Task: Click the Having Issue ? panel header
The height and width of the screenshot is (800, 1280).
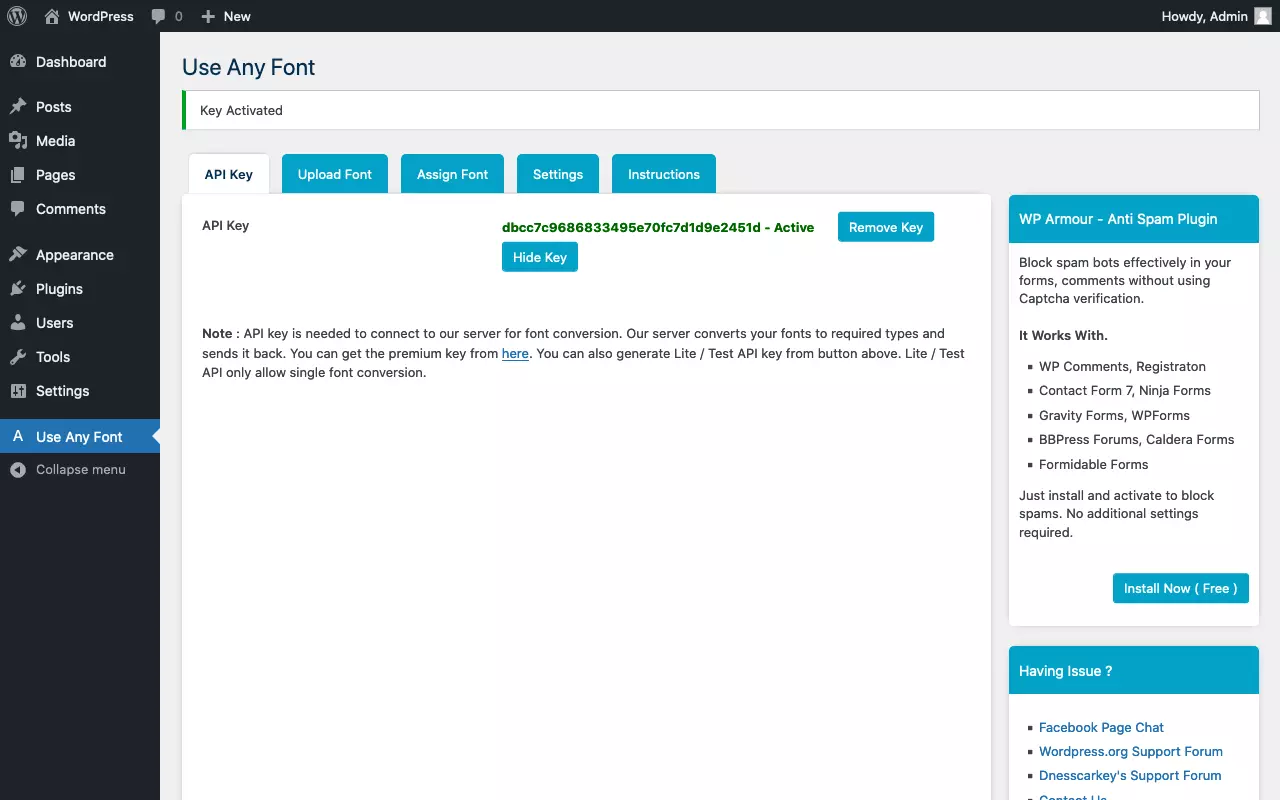Action: pos(1134,671)
